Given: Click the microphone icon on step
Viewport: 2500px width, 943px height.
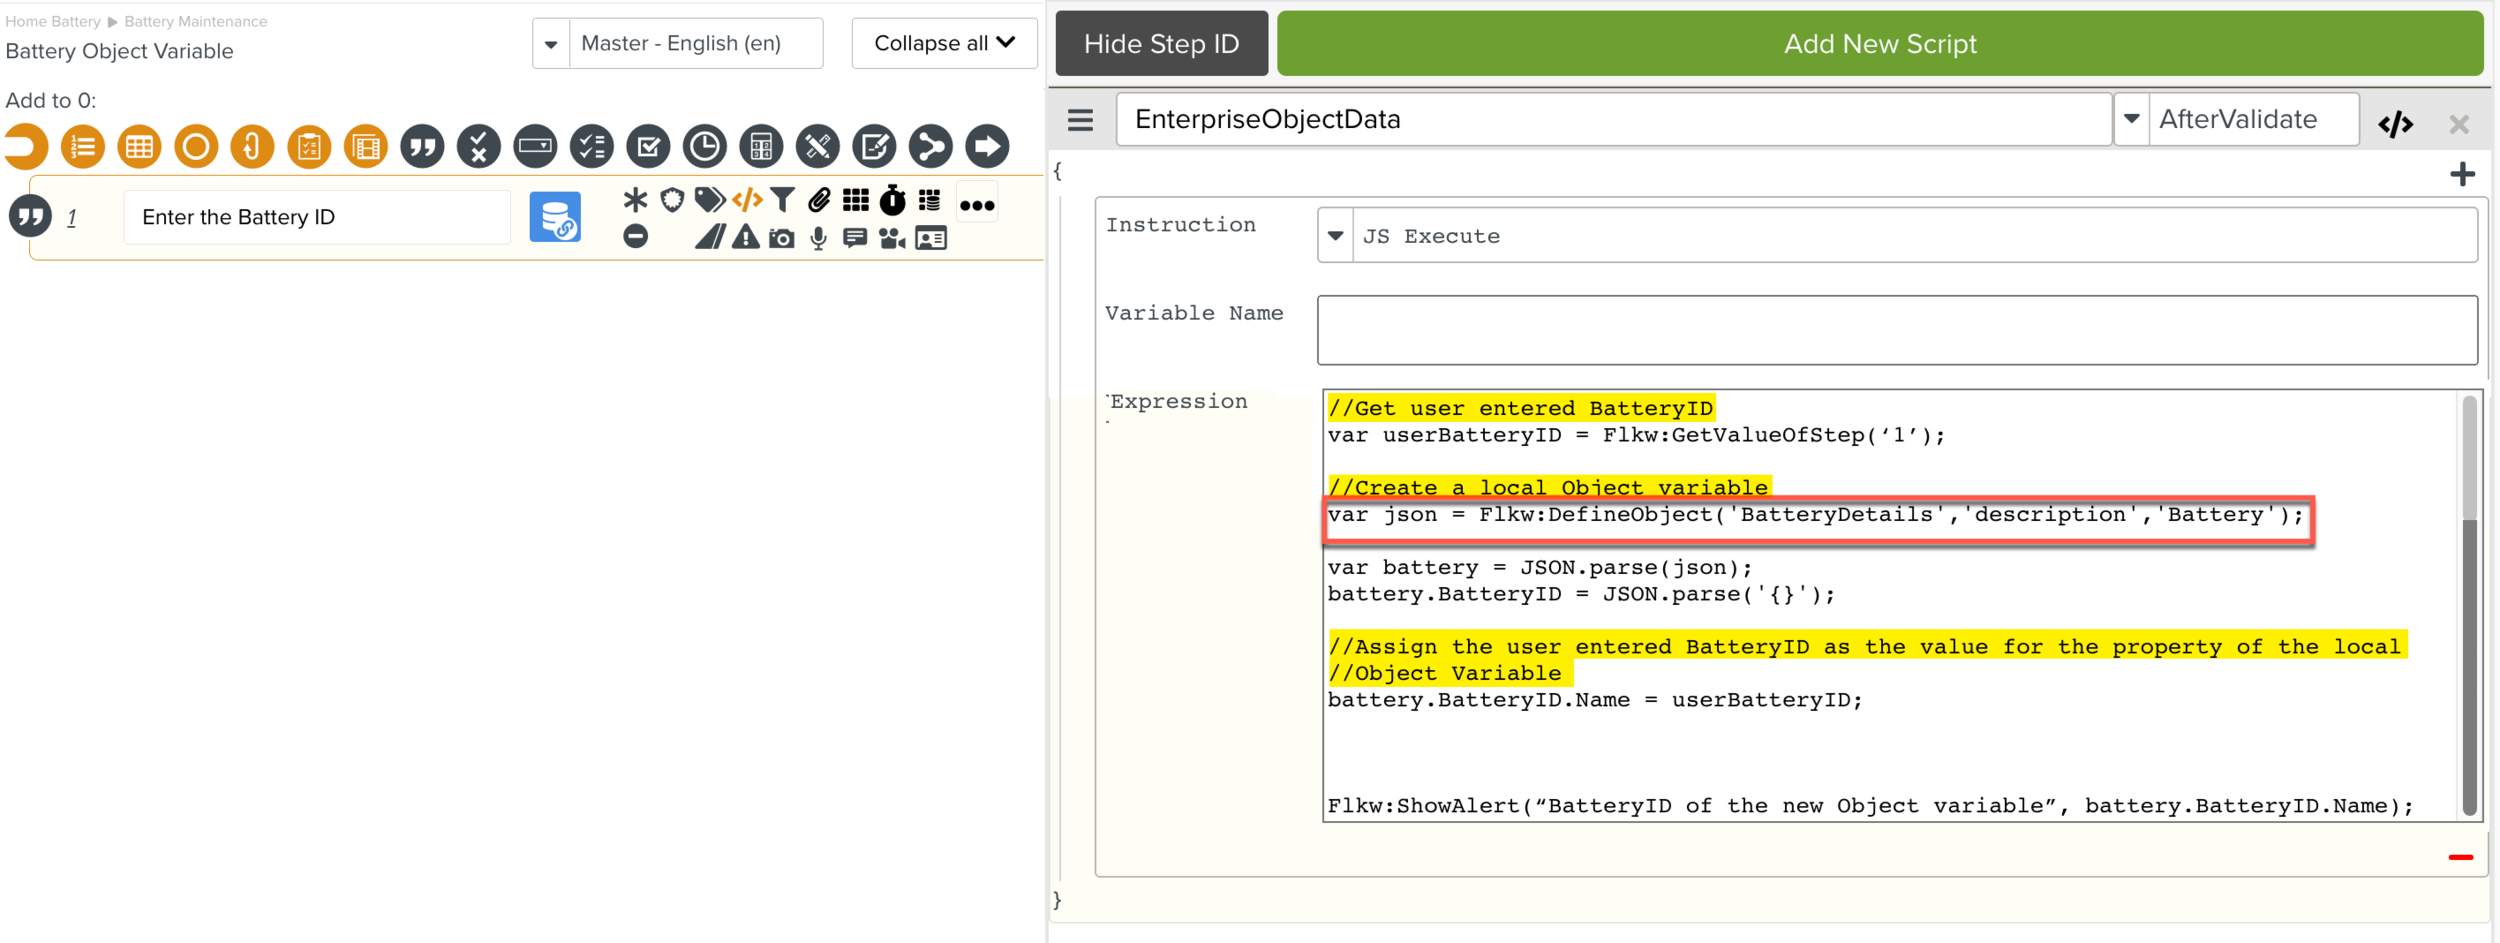Looking at the screenshot, I should [x=818, y=238].
